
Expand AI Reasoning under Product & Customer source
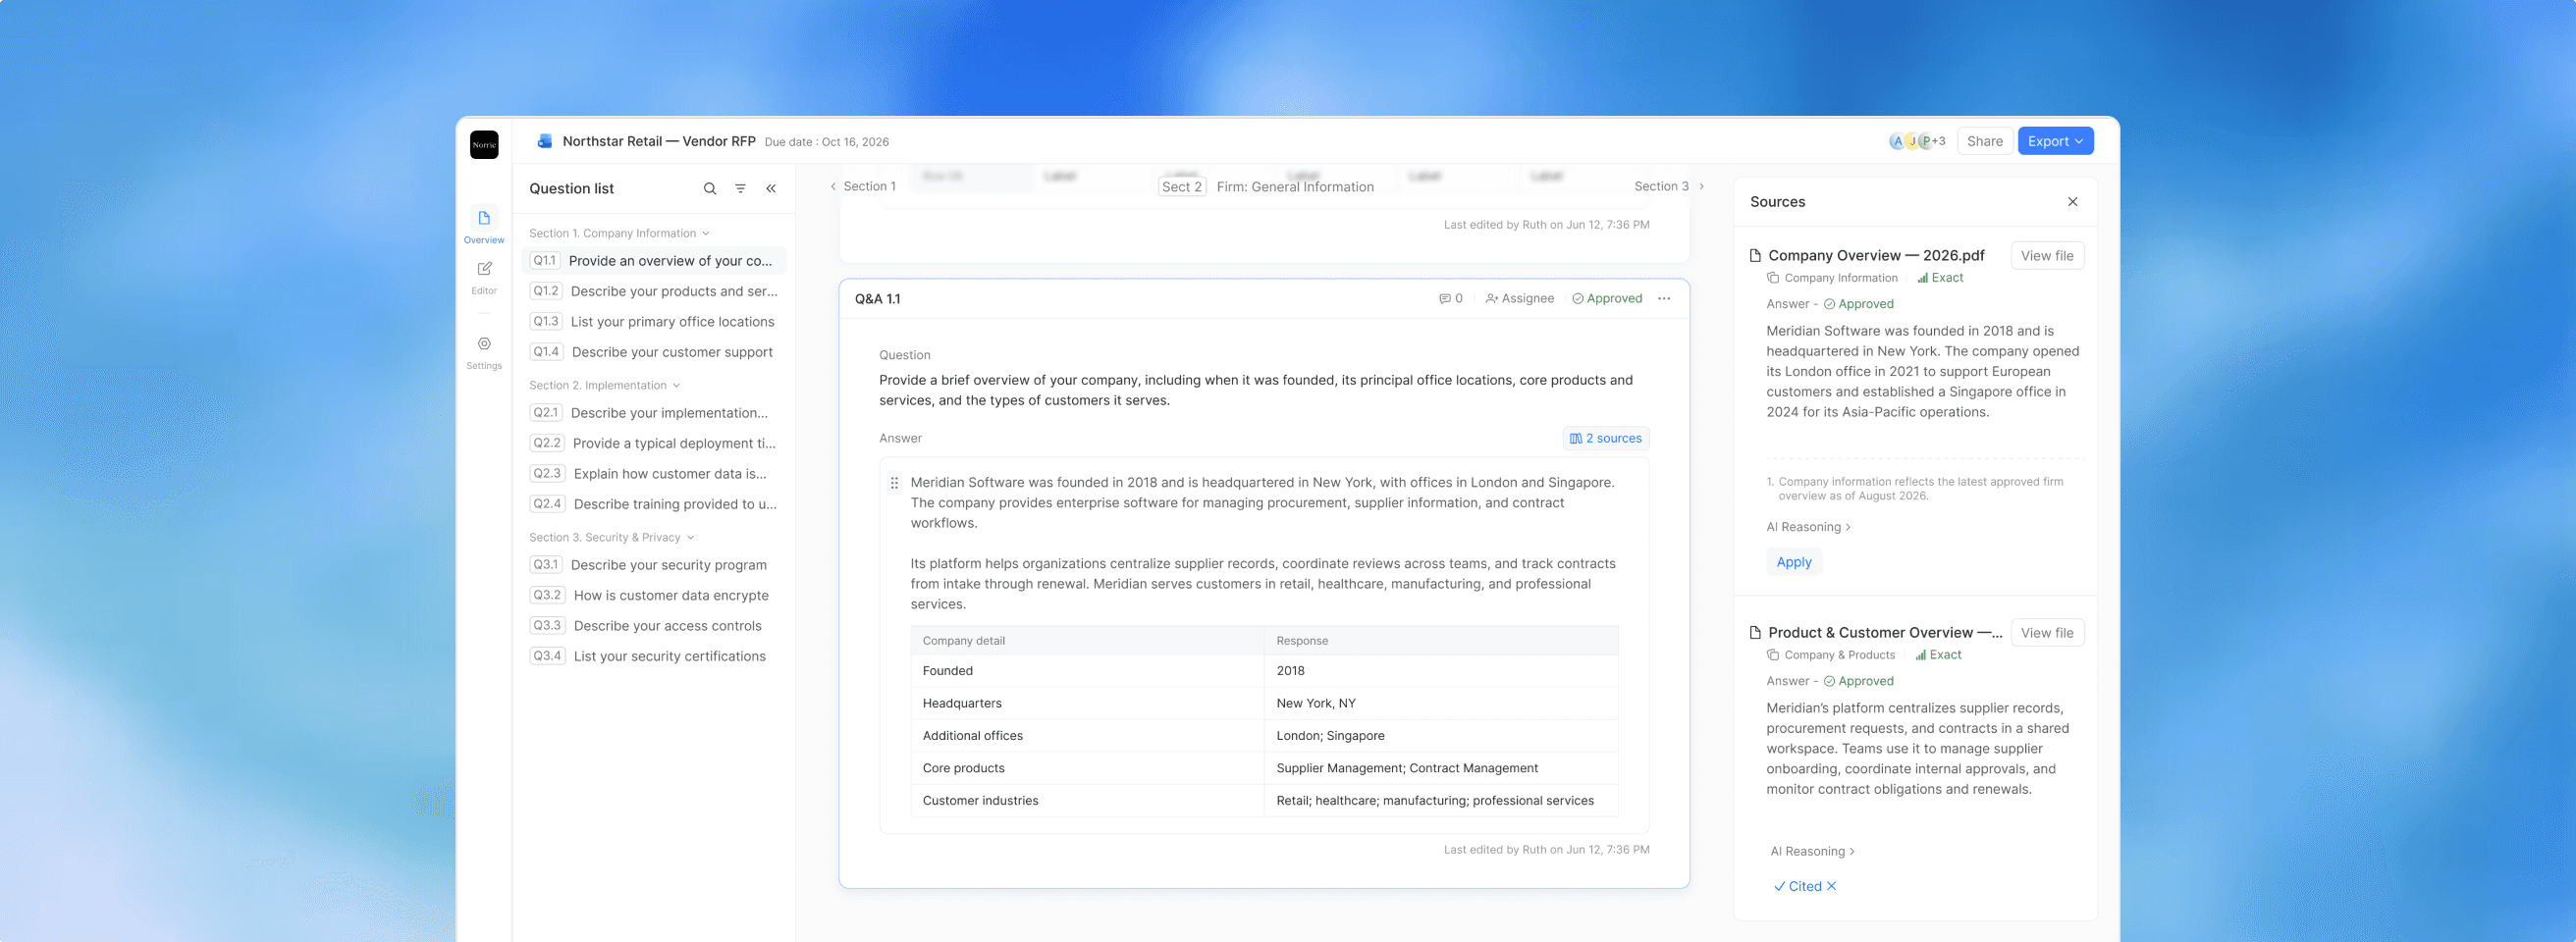coord(1812,851)
